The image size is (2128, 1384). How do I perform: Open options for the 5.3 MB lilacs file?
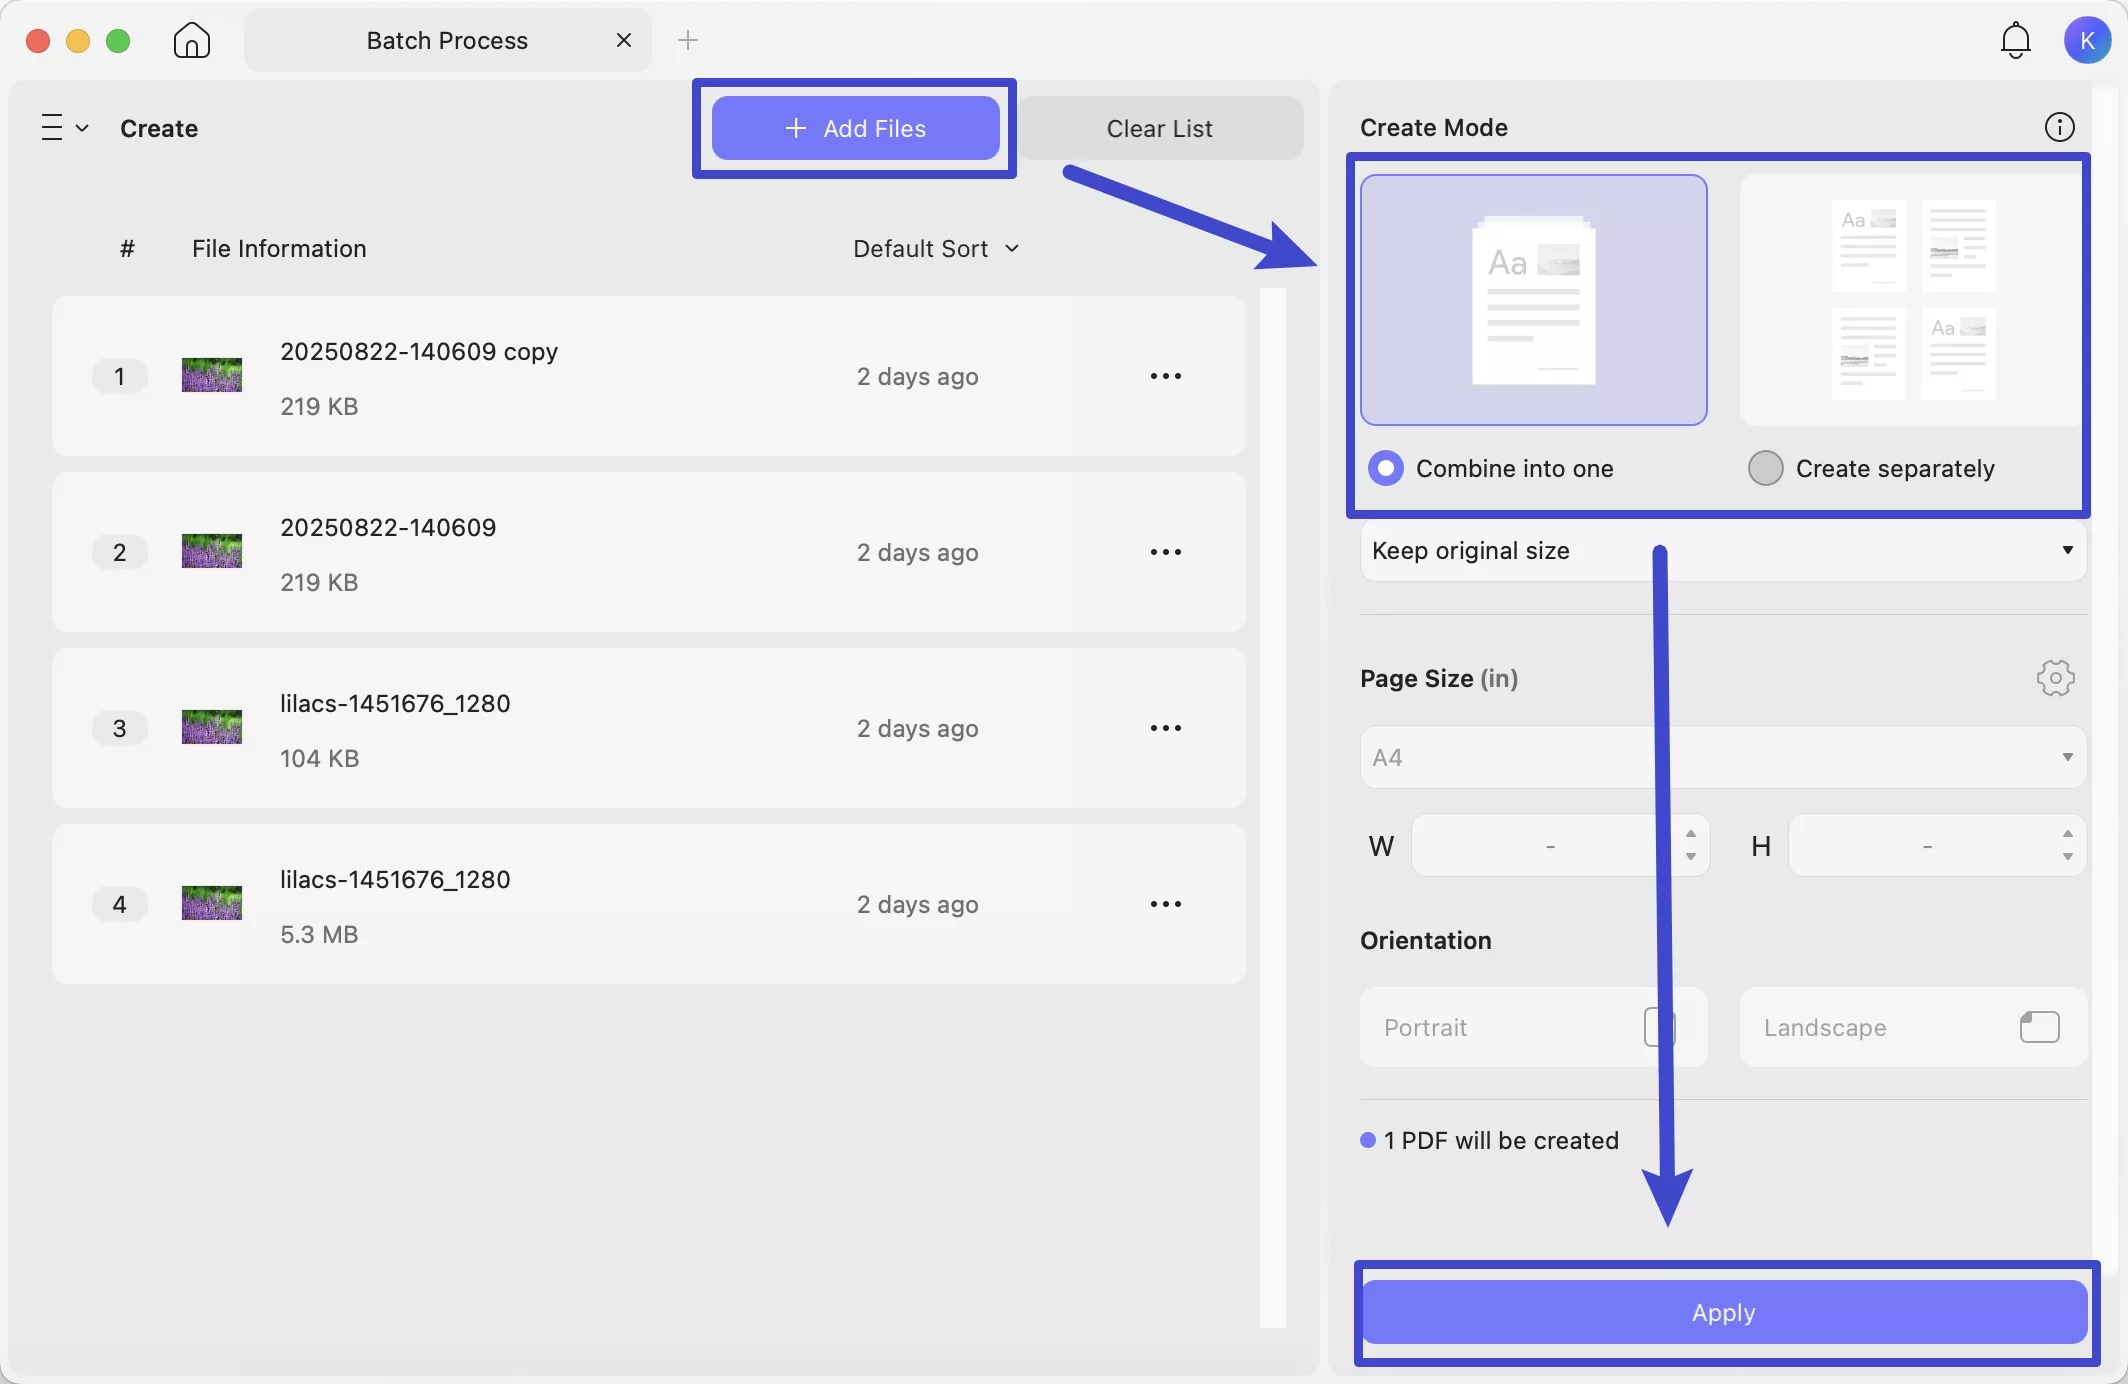pos(1166,903)
